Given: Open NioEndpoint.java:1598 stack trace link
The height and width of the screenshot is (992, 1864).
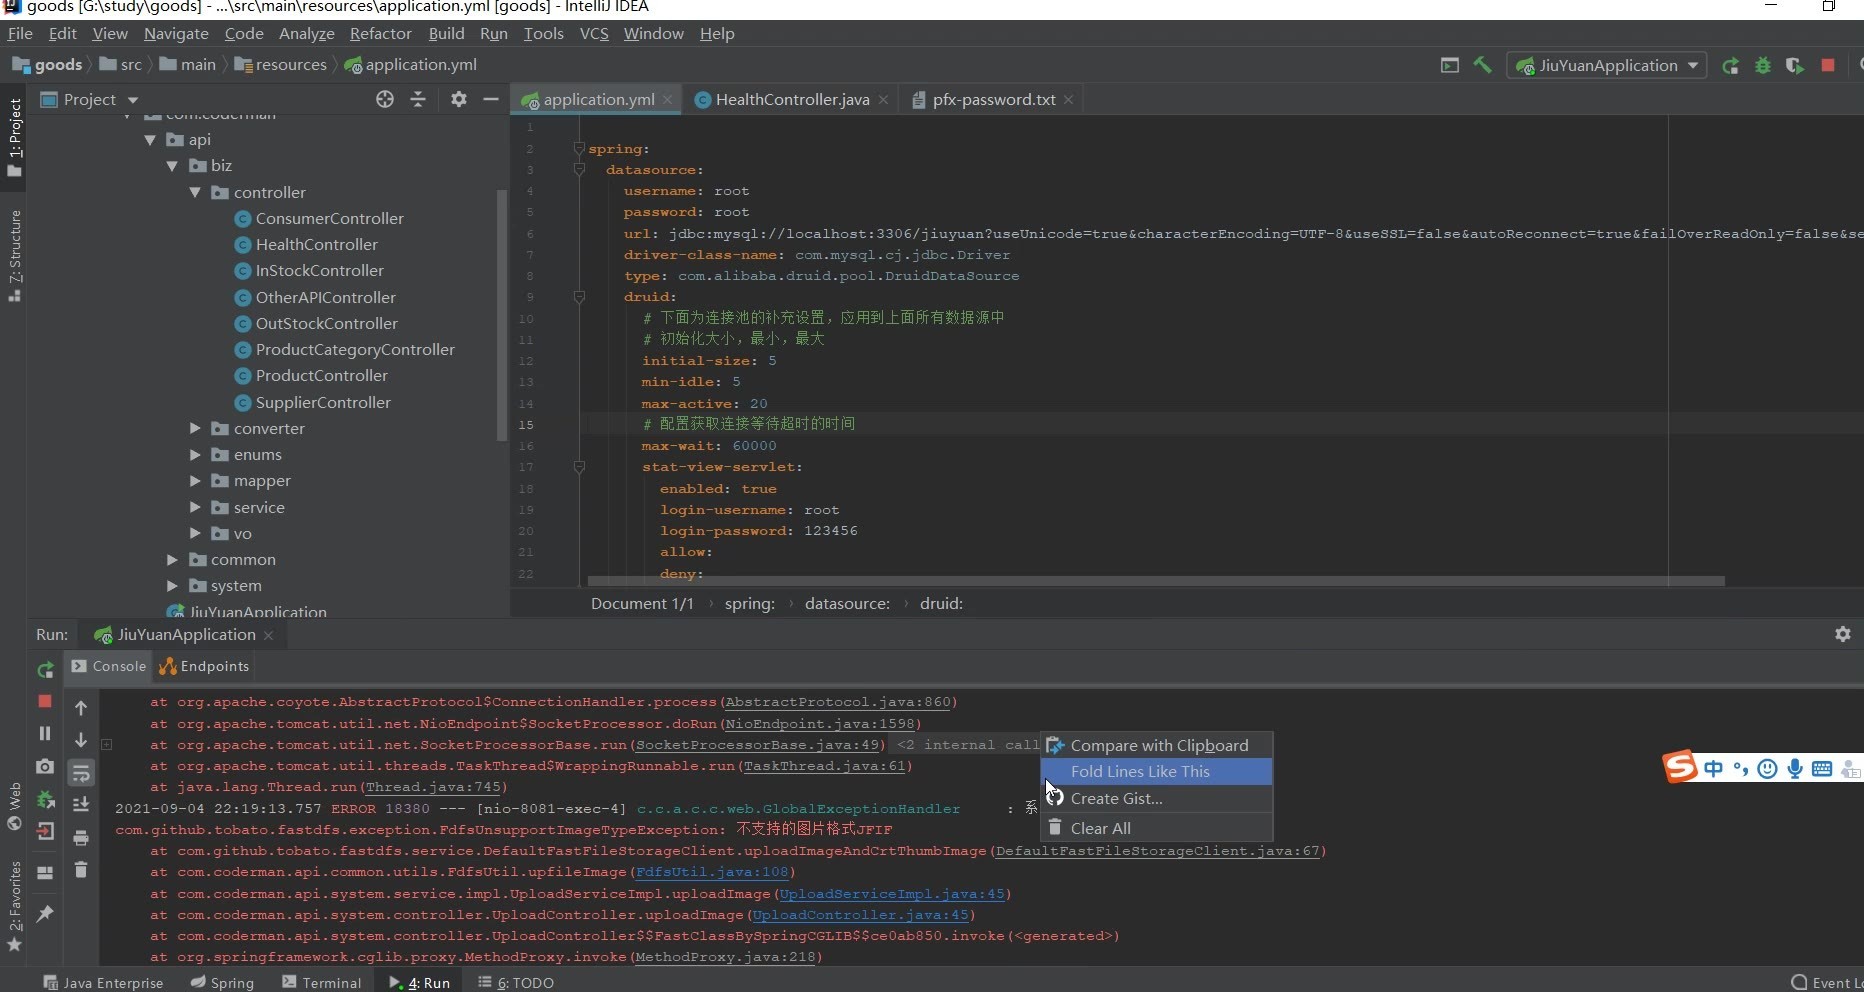Looking at the screenshot, I should click(x=820, y=724).
